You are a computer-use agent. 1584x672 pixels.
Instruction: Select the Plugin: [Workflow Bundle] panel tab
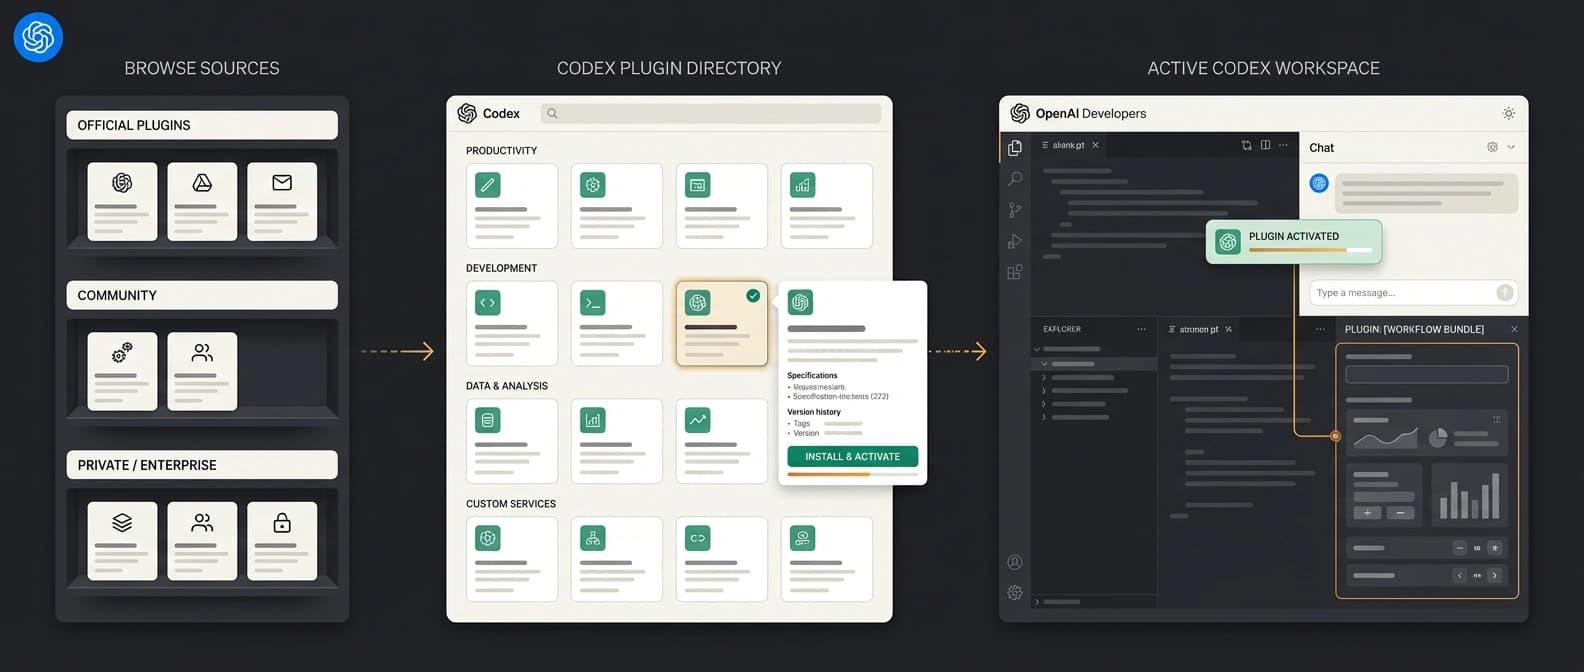point(1414,329)
